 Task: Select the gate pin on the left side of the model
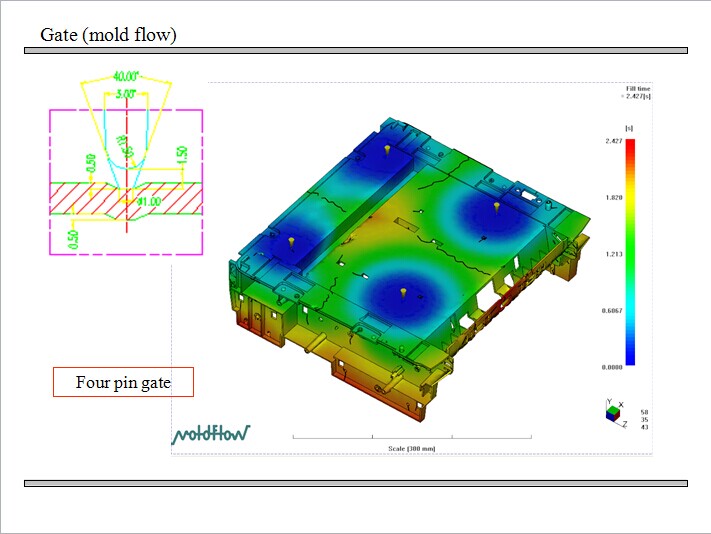click(290, 241)
